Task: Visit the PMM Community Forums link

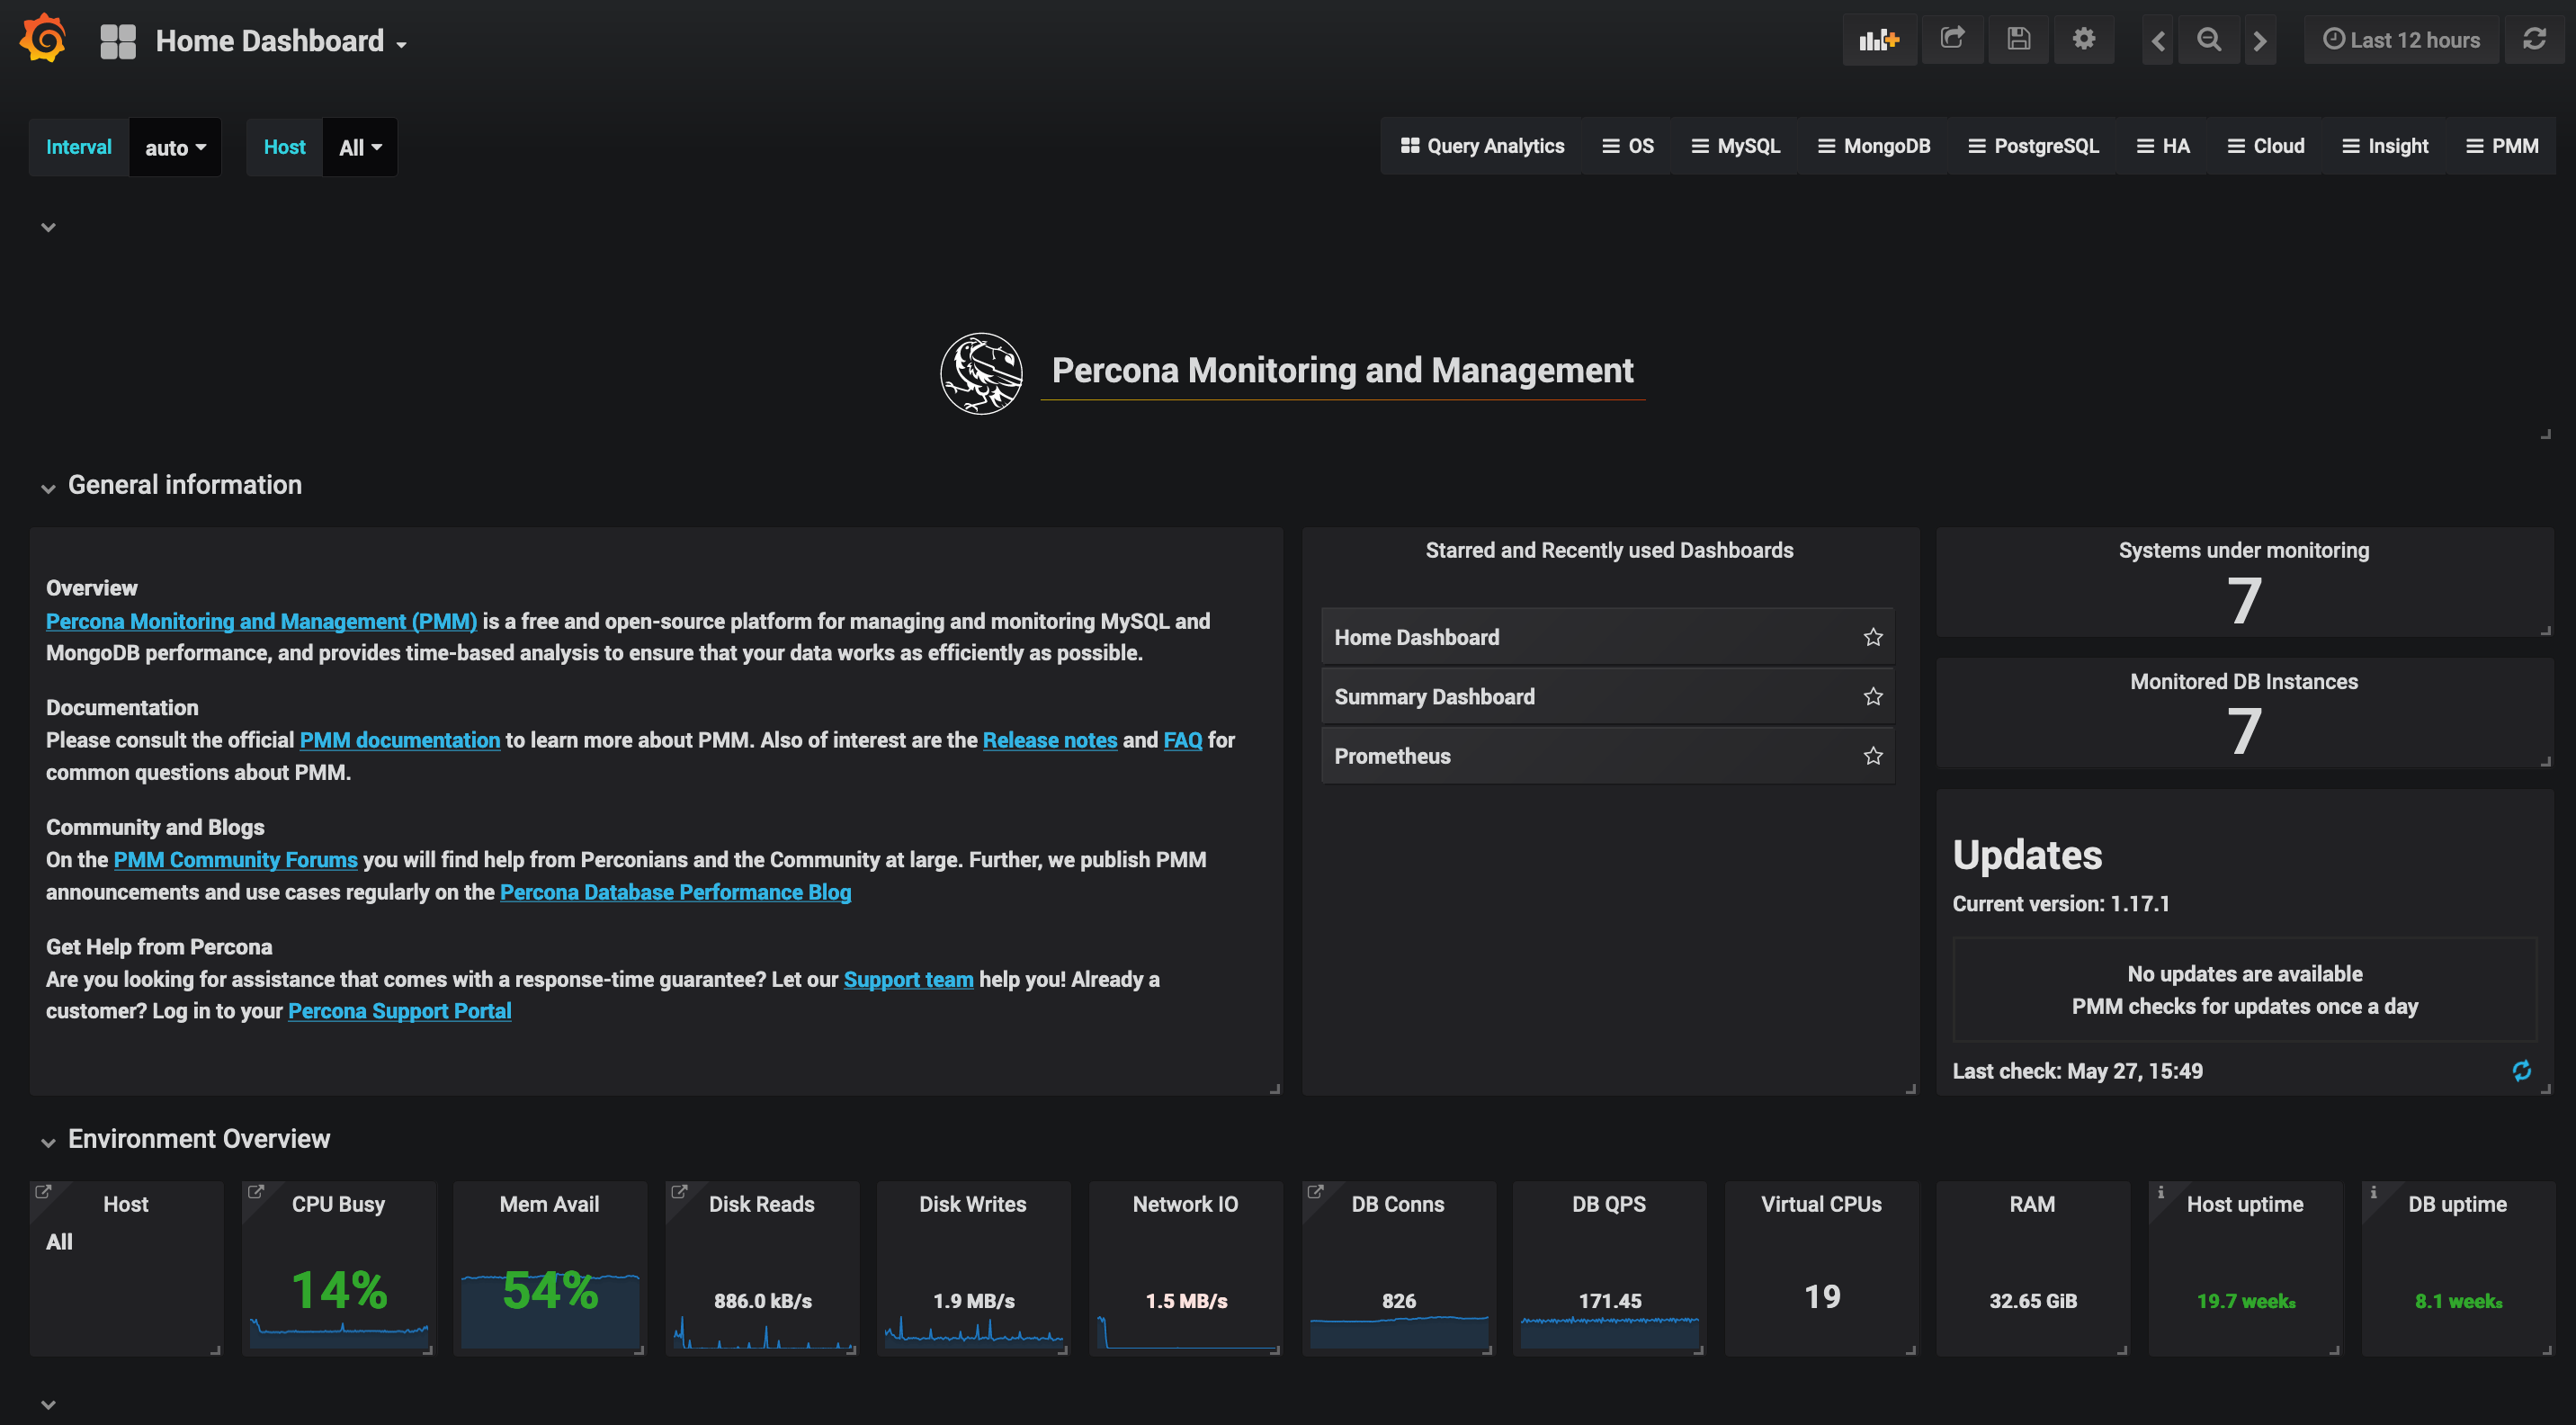Action: pyautogui.click(x=235, y=860)
